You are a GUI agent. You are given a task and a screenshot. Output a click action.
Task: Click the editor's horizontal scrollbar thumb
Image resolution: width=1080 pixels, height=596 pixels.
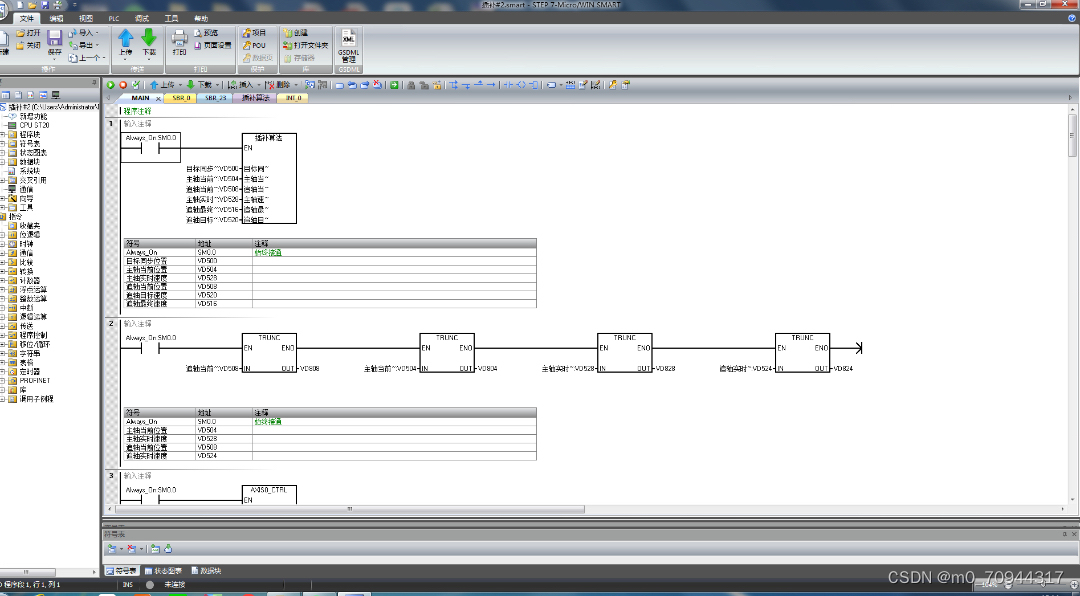[350, 509]
